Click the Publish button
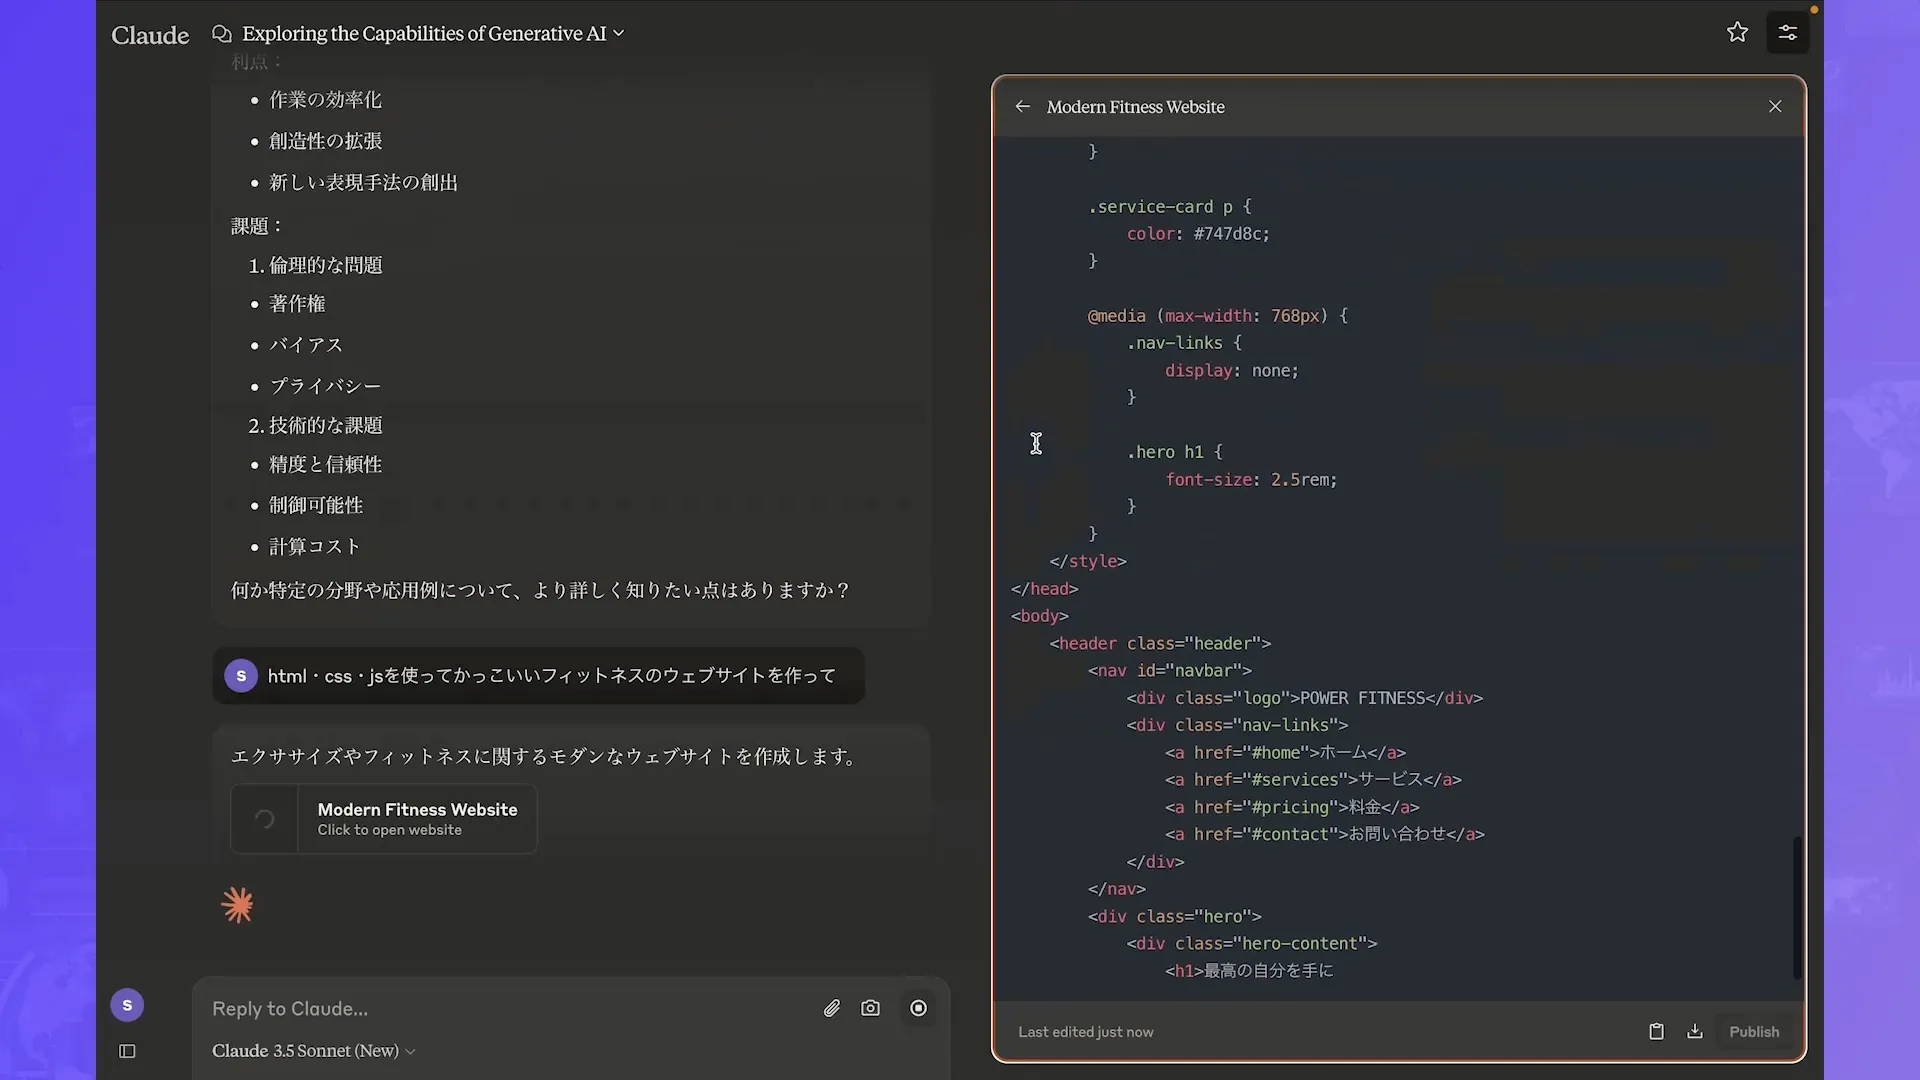The image size is (1920, 1080). point(1754,1031)
